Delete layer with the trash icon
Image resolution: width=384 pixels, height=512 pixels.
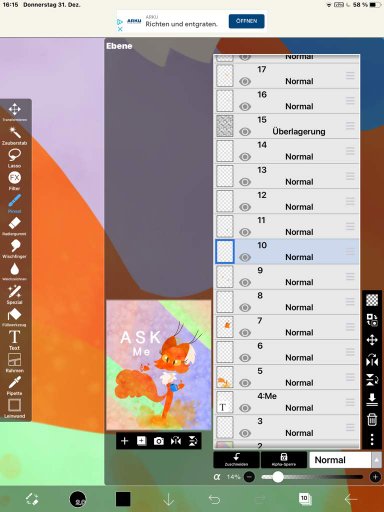[372, 419]
